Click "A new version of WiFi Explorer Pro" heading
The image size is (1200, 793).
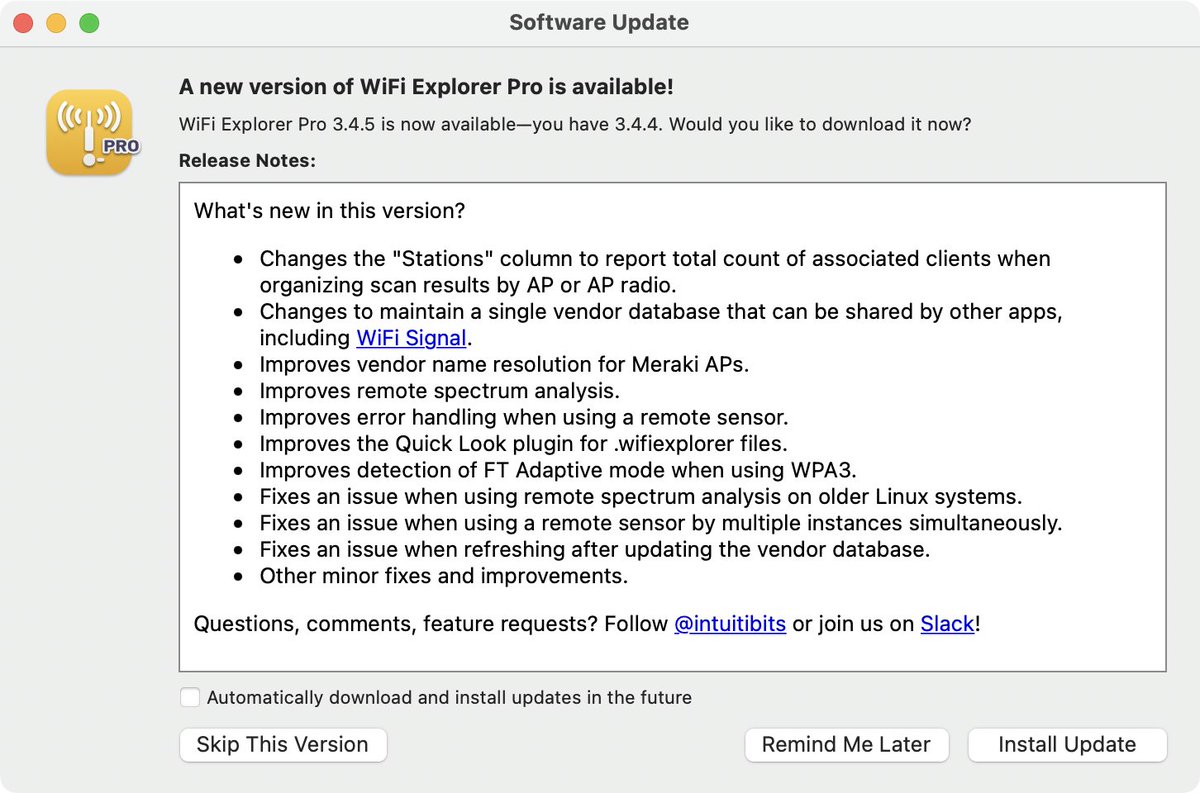click(426, 87)
